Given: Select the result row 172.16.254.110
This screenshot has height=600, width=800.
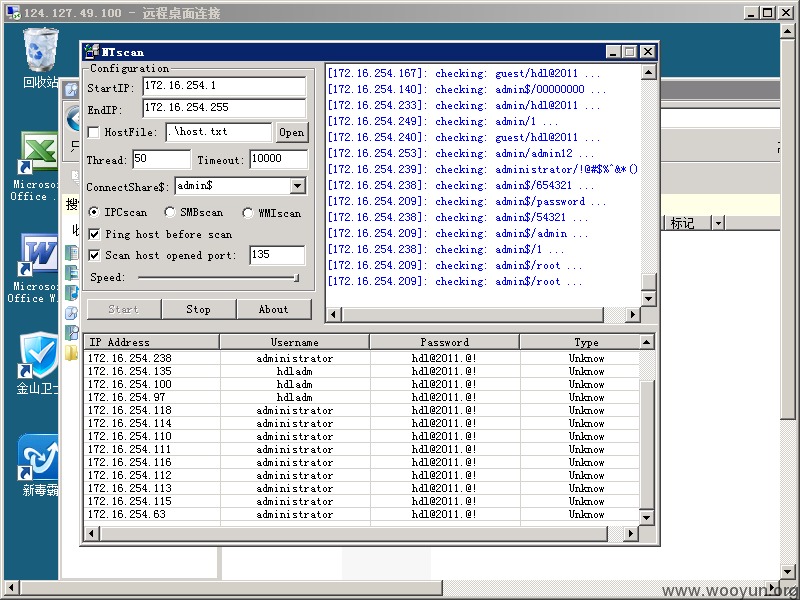Looking at the screenshot, I should coord(362,436).
